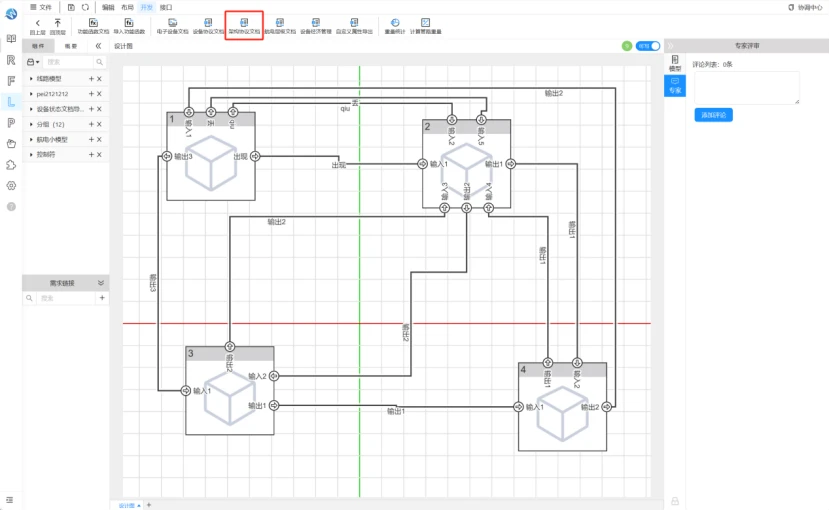The image size is (830, 511).
Task: Open 协调中心 at top right
Action: click(805, 7)
